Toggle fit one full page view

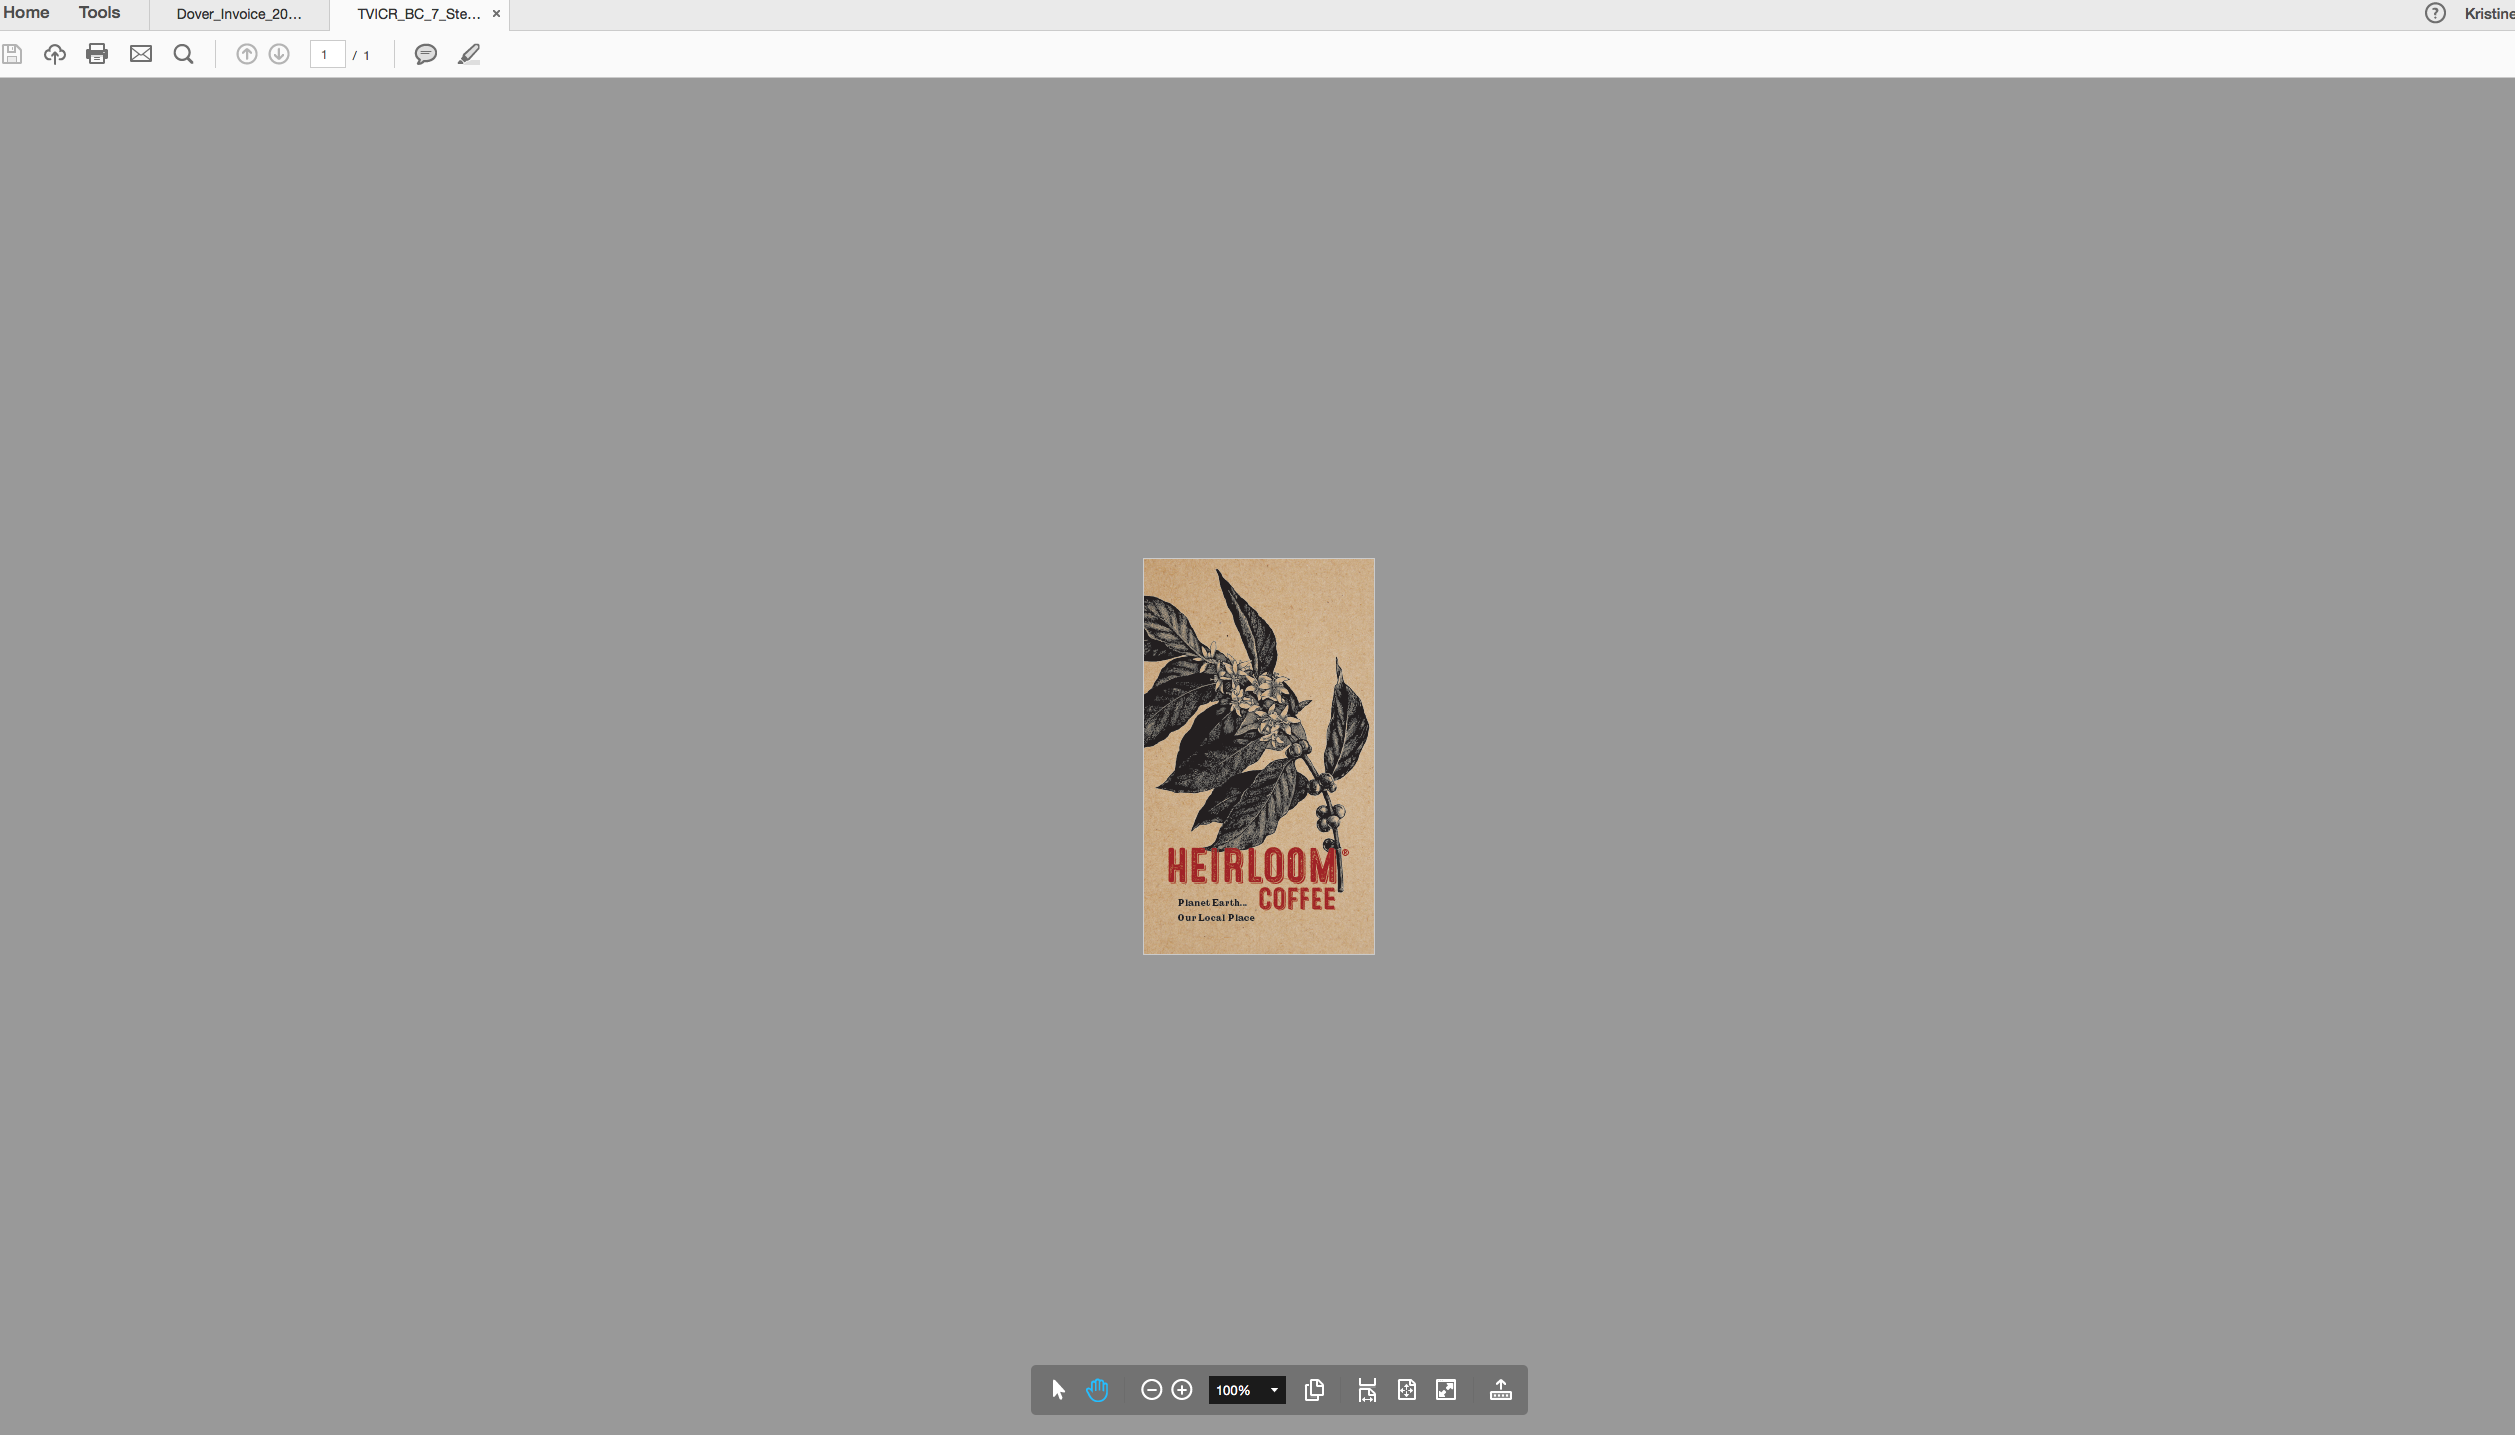[1407, 1390]
